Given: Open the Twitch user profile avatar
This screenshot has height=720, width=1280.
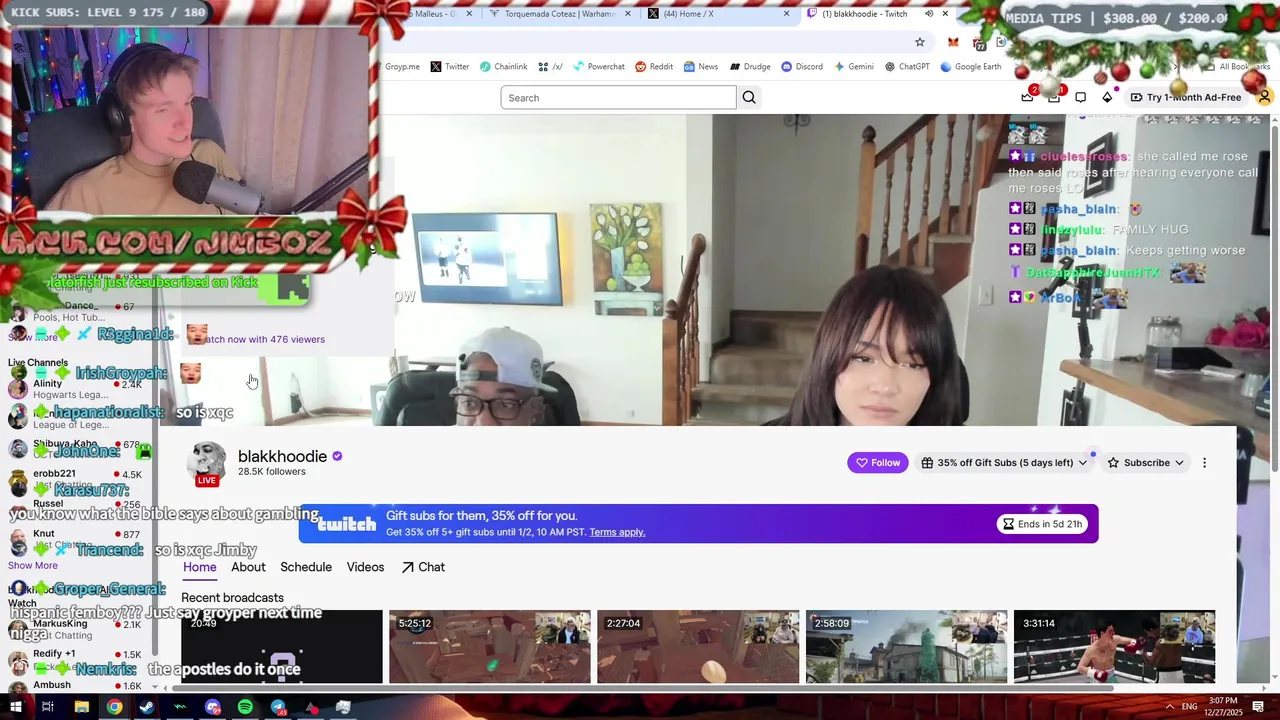Looking at the screenshot, I should pyautogui.click(x=1264, y=97).
